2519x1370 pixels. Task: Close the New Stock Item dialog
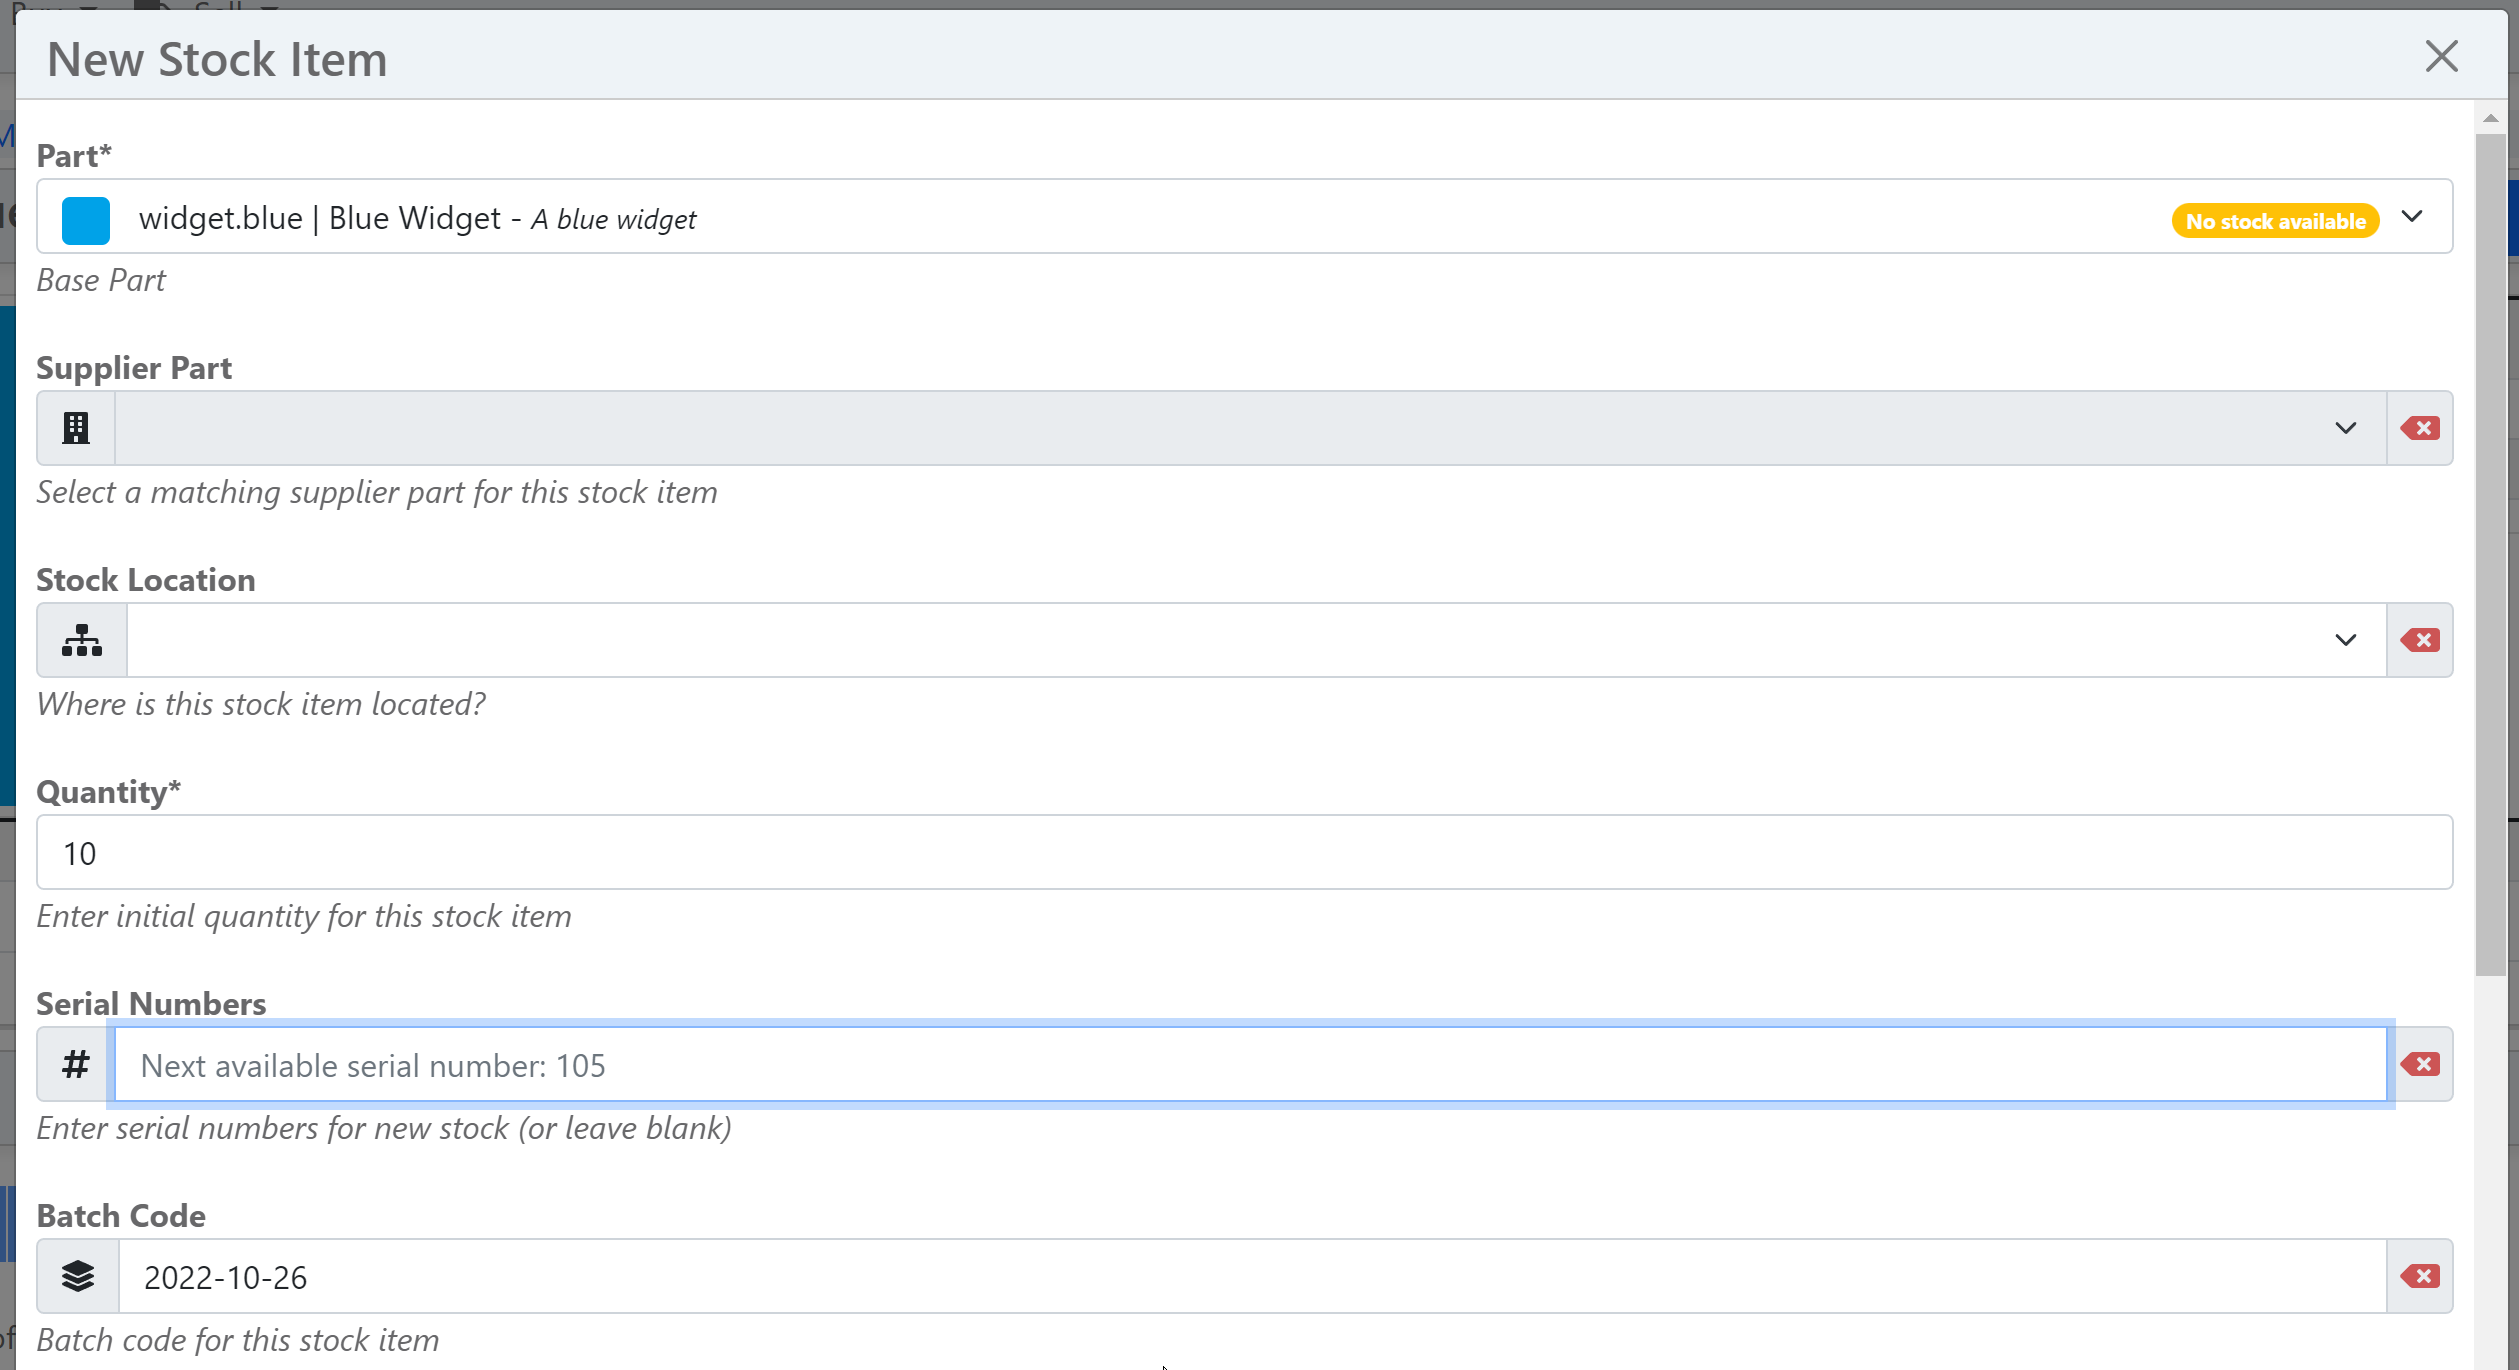click(2441, 57)
